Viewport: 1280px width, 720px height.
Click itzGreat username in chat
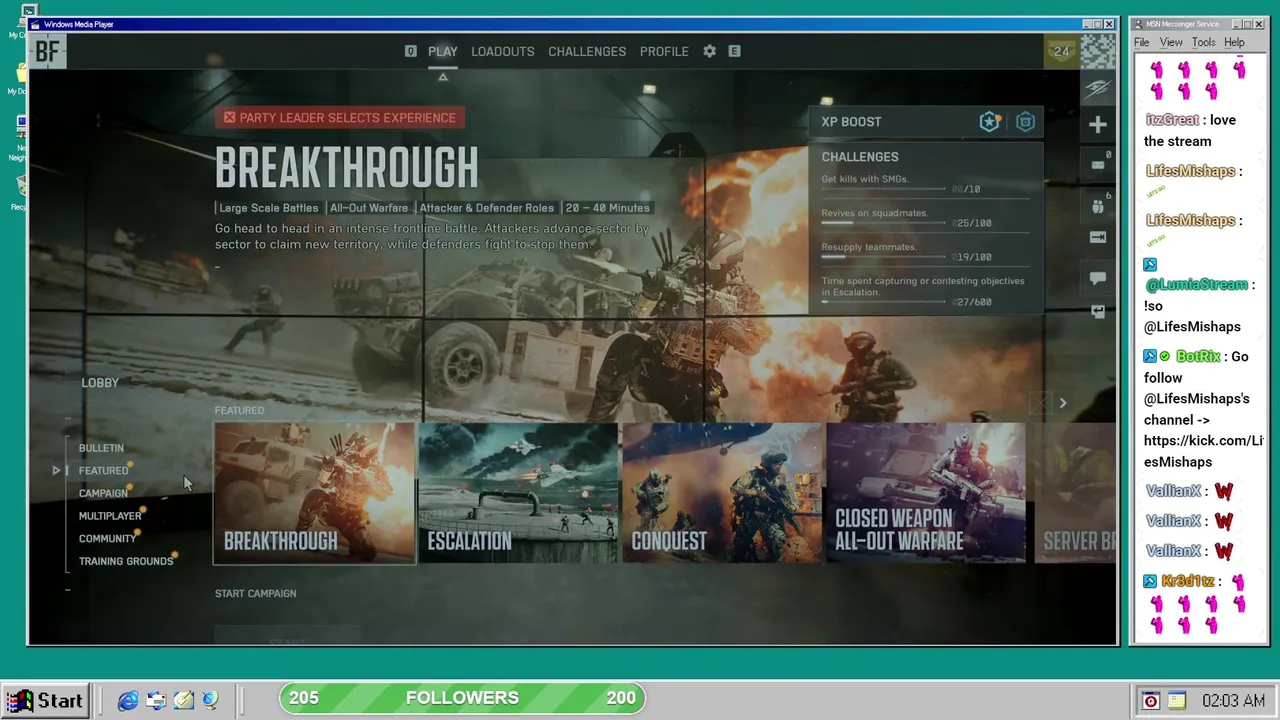click(1172, 120)
